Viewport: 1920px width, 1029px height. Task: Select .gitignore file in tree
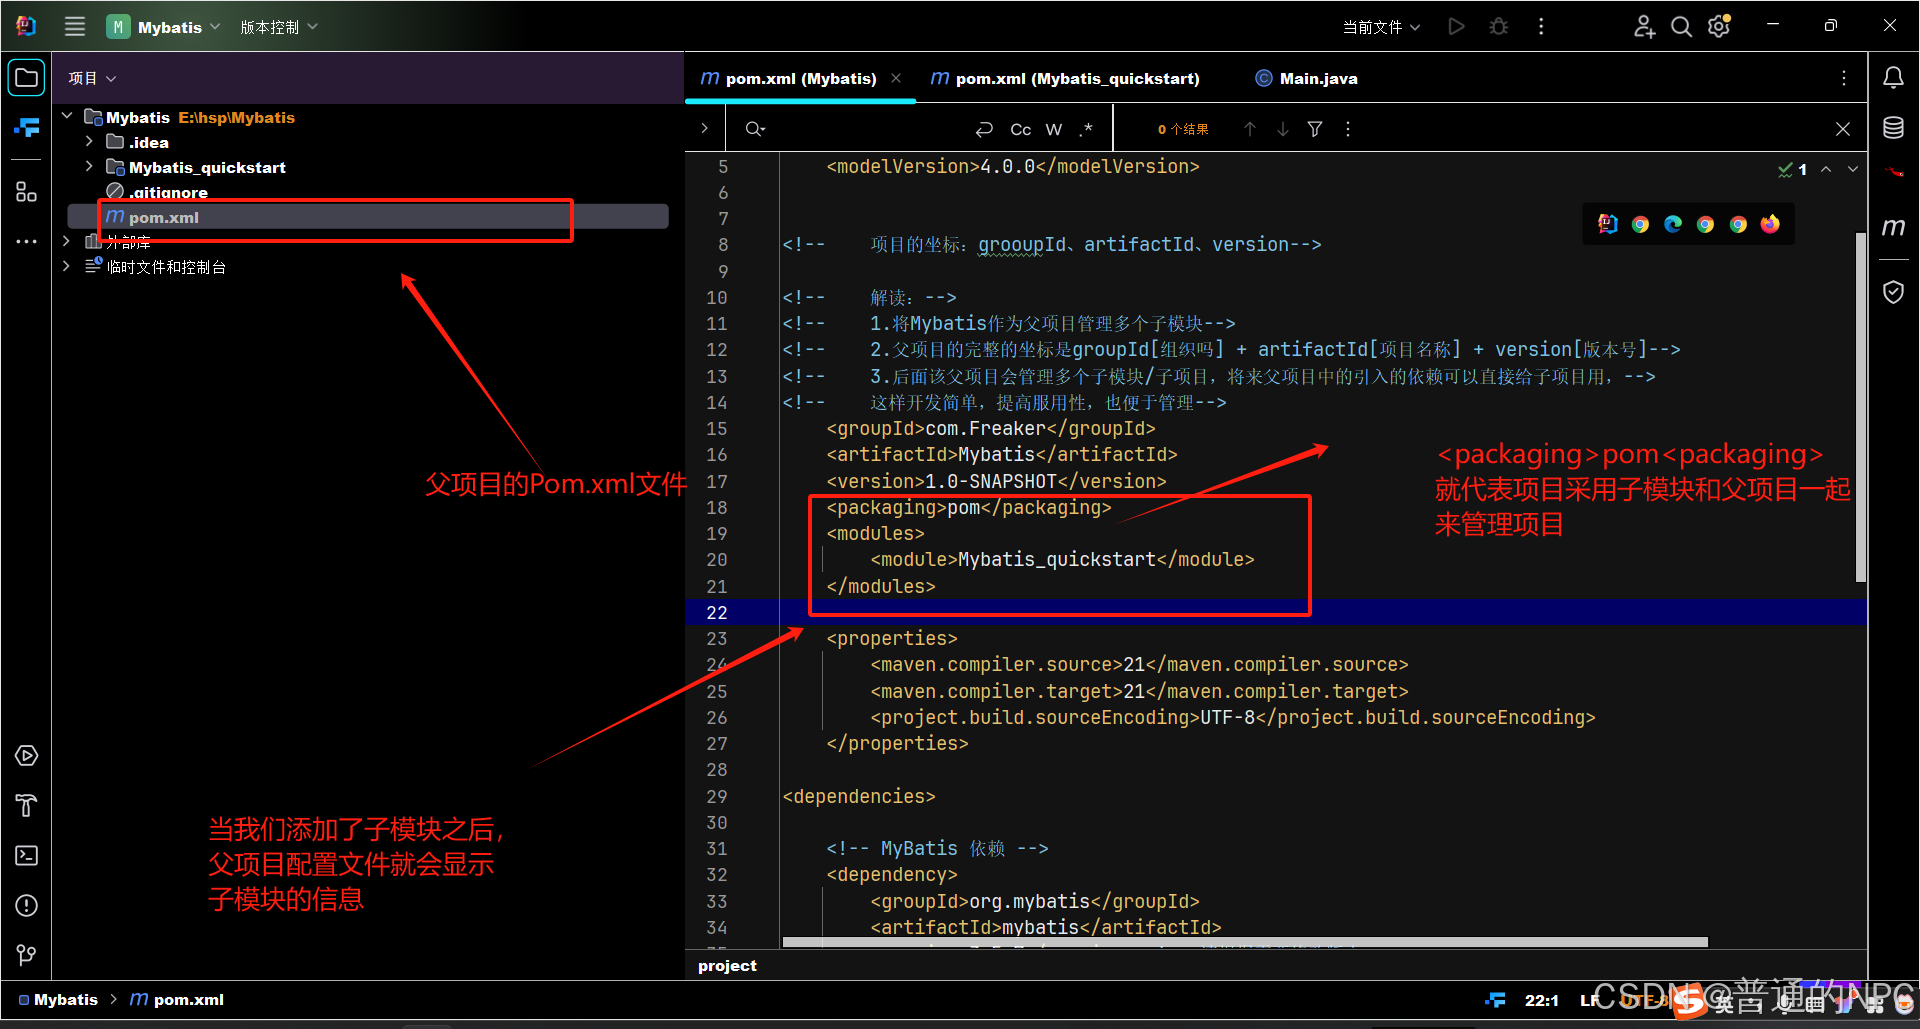[x=168, y=192]
